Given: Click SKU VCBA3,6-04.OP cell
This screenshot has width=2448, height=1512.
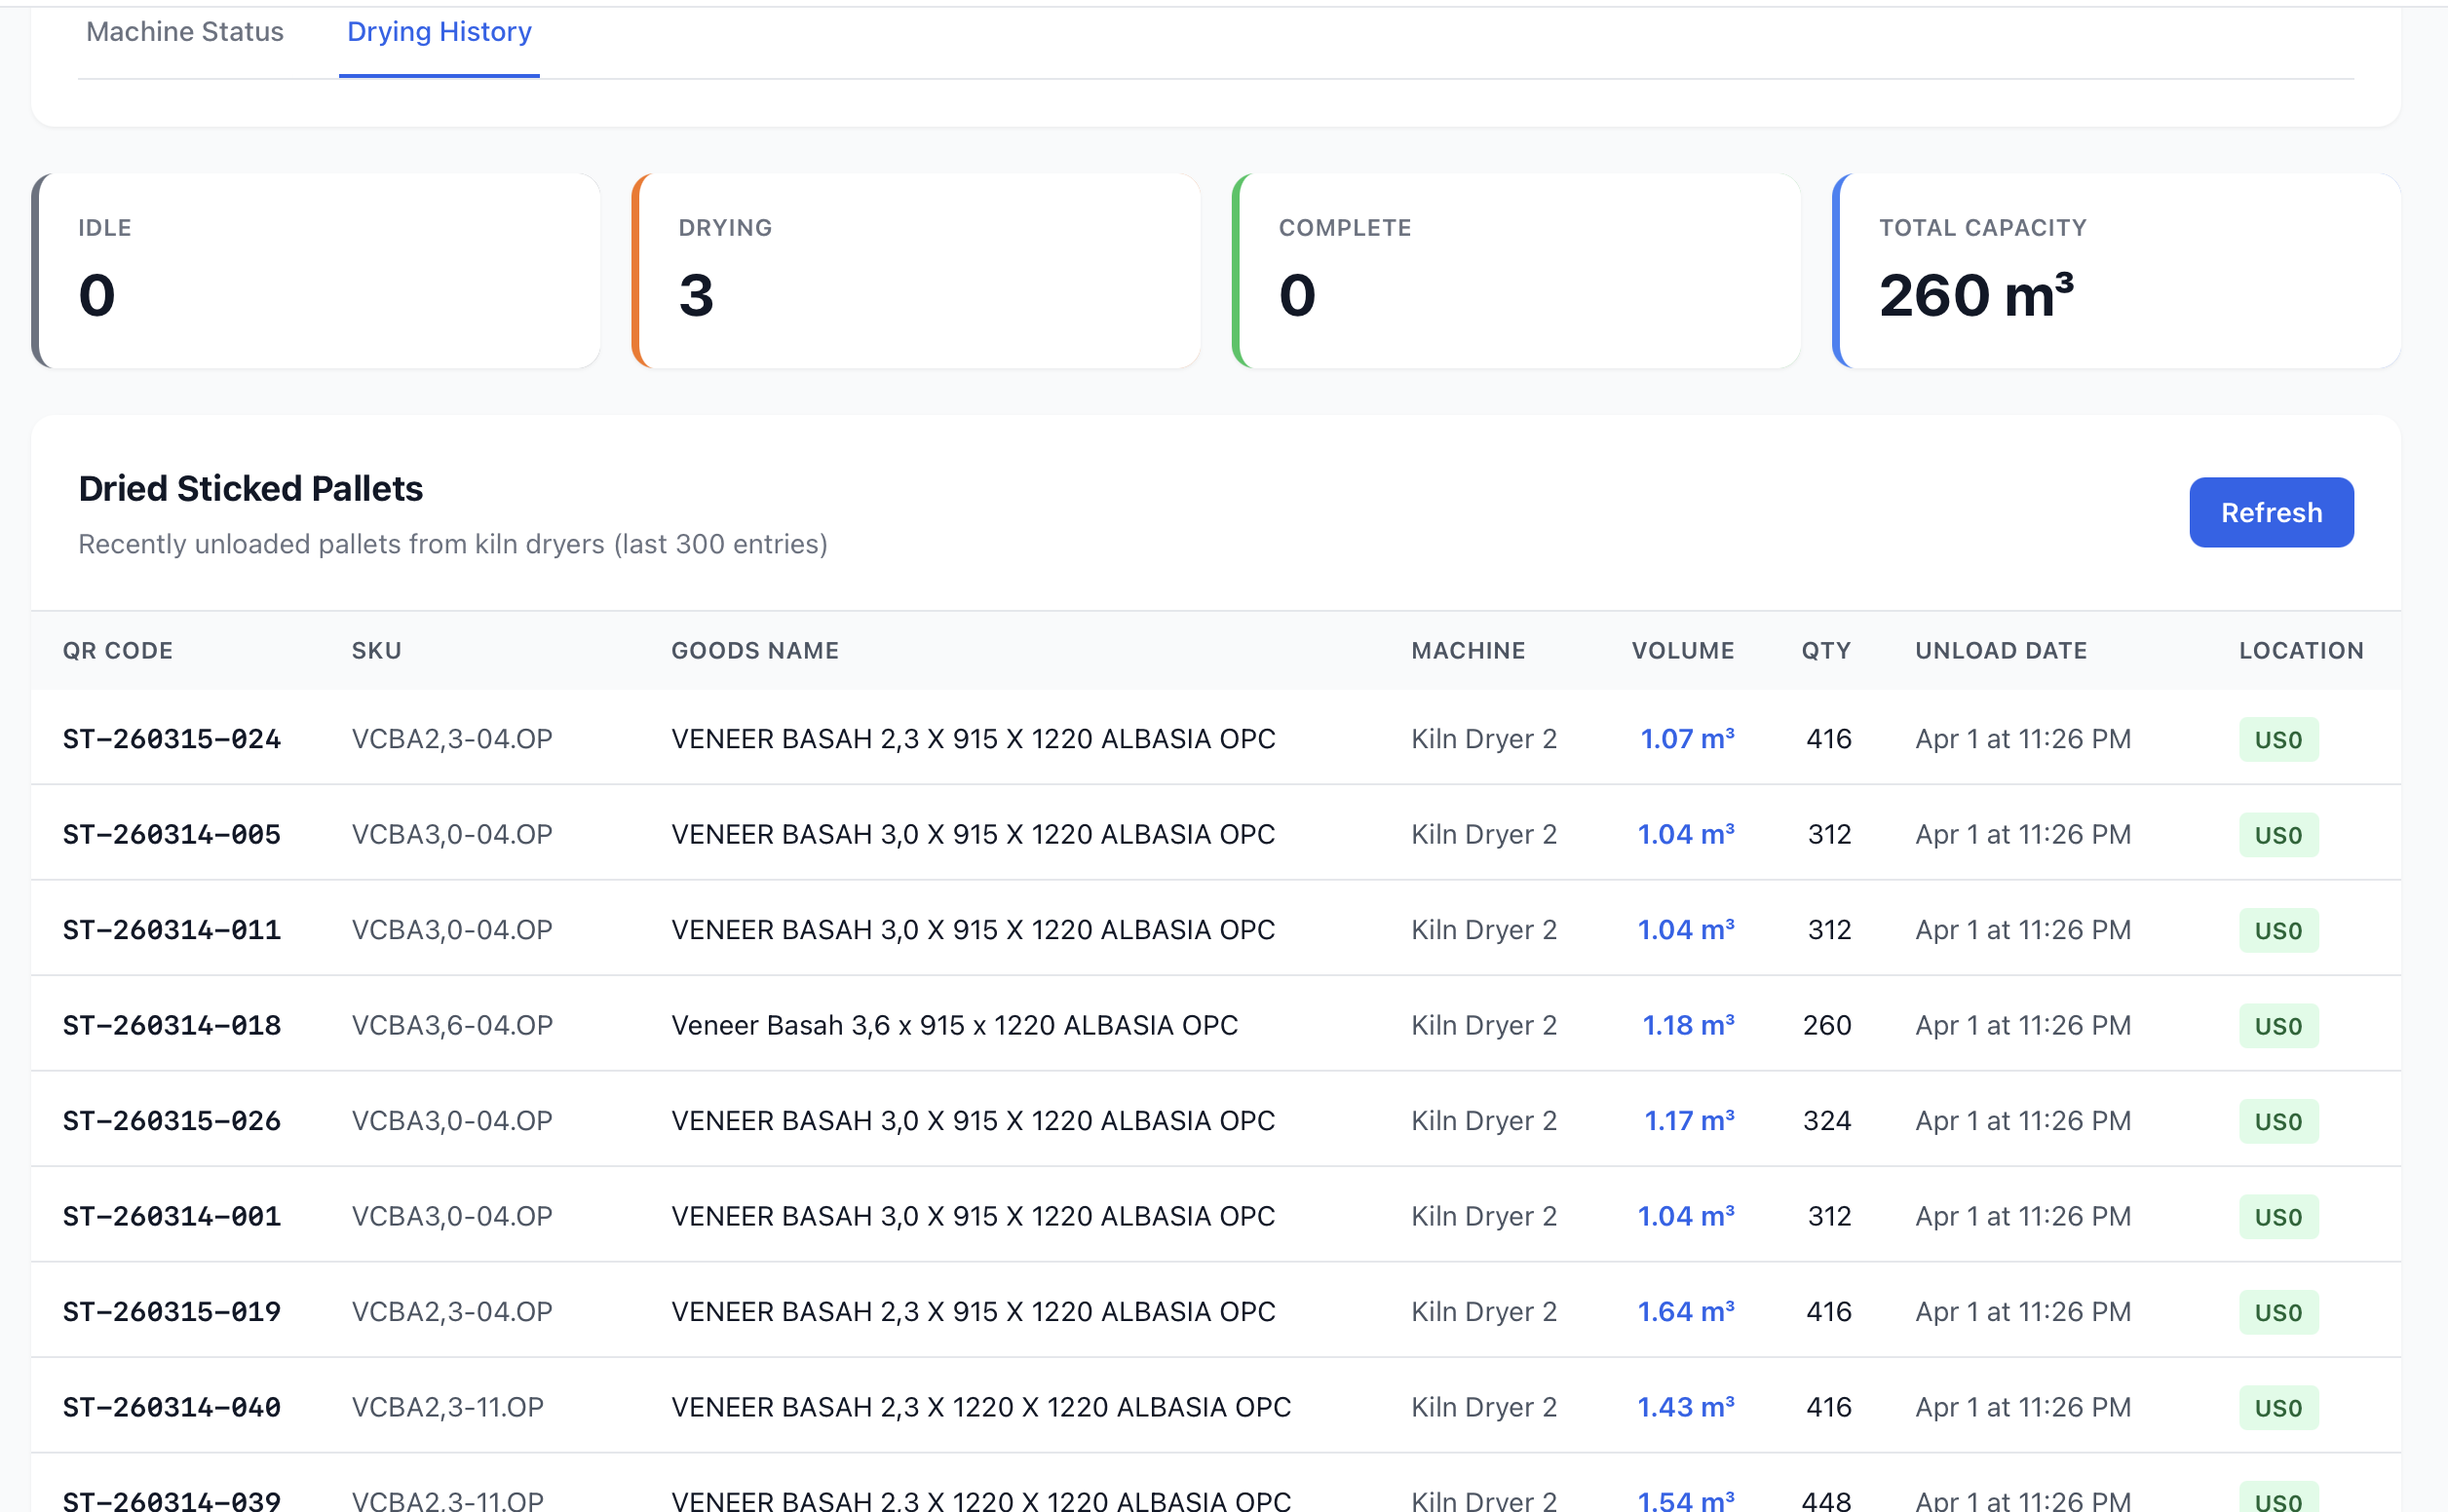Looking at the screenshot, I should coord(452,1025).
